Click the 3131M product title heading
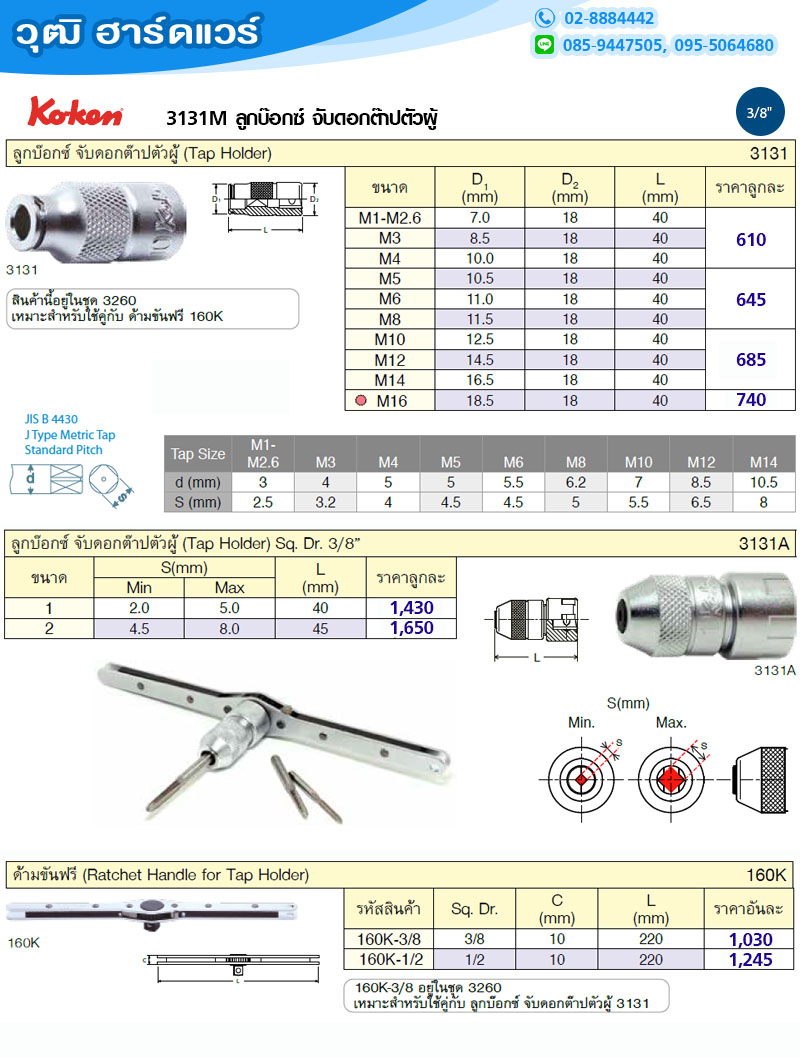 (x=303, y=118)
